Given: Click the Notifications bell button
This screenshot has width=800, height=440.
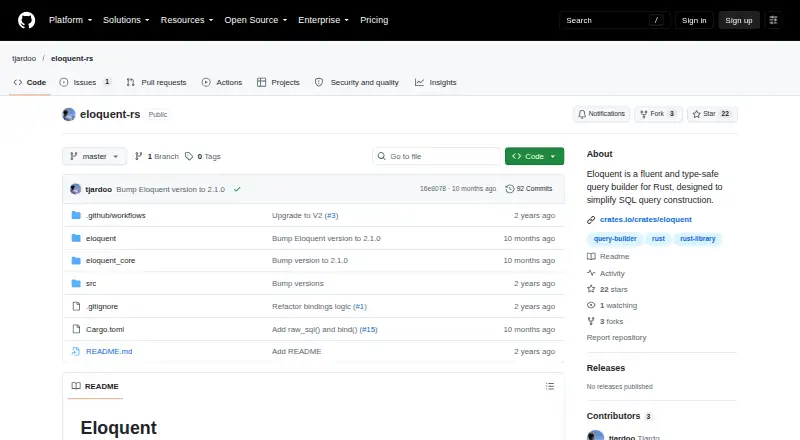Looking at the screenshot, I should pyautogui.click(x=601, y=114).
